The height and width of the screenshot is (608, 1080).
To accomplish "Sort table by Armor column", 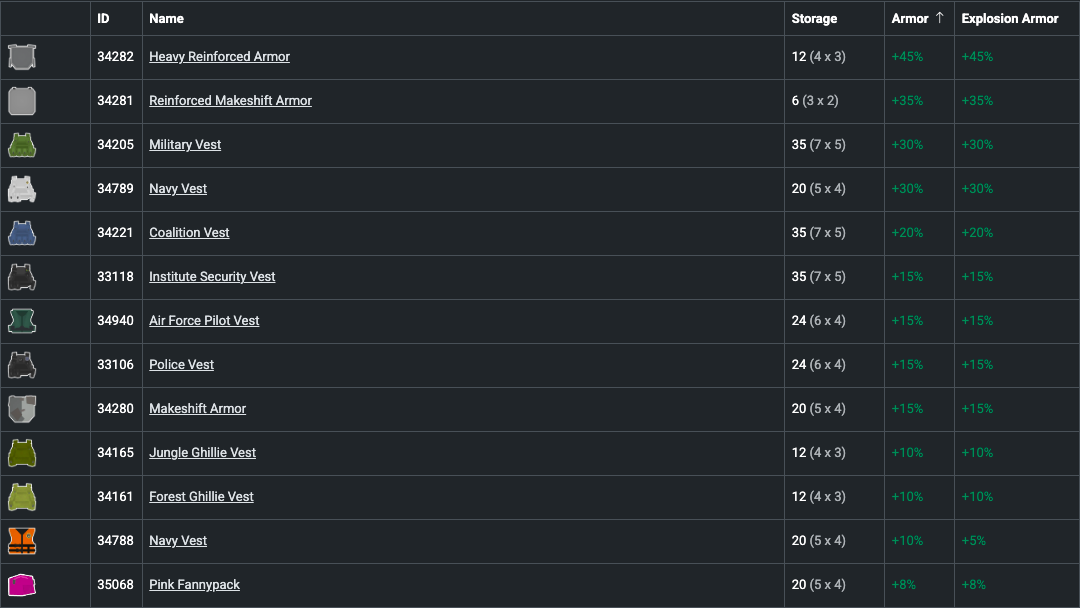I will click(910, 18).
